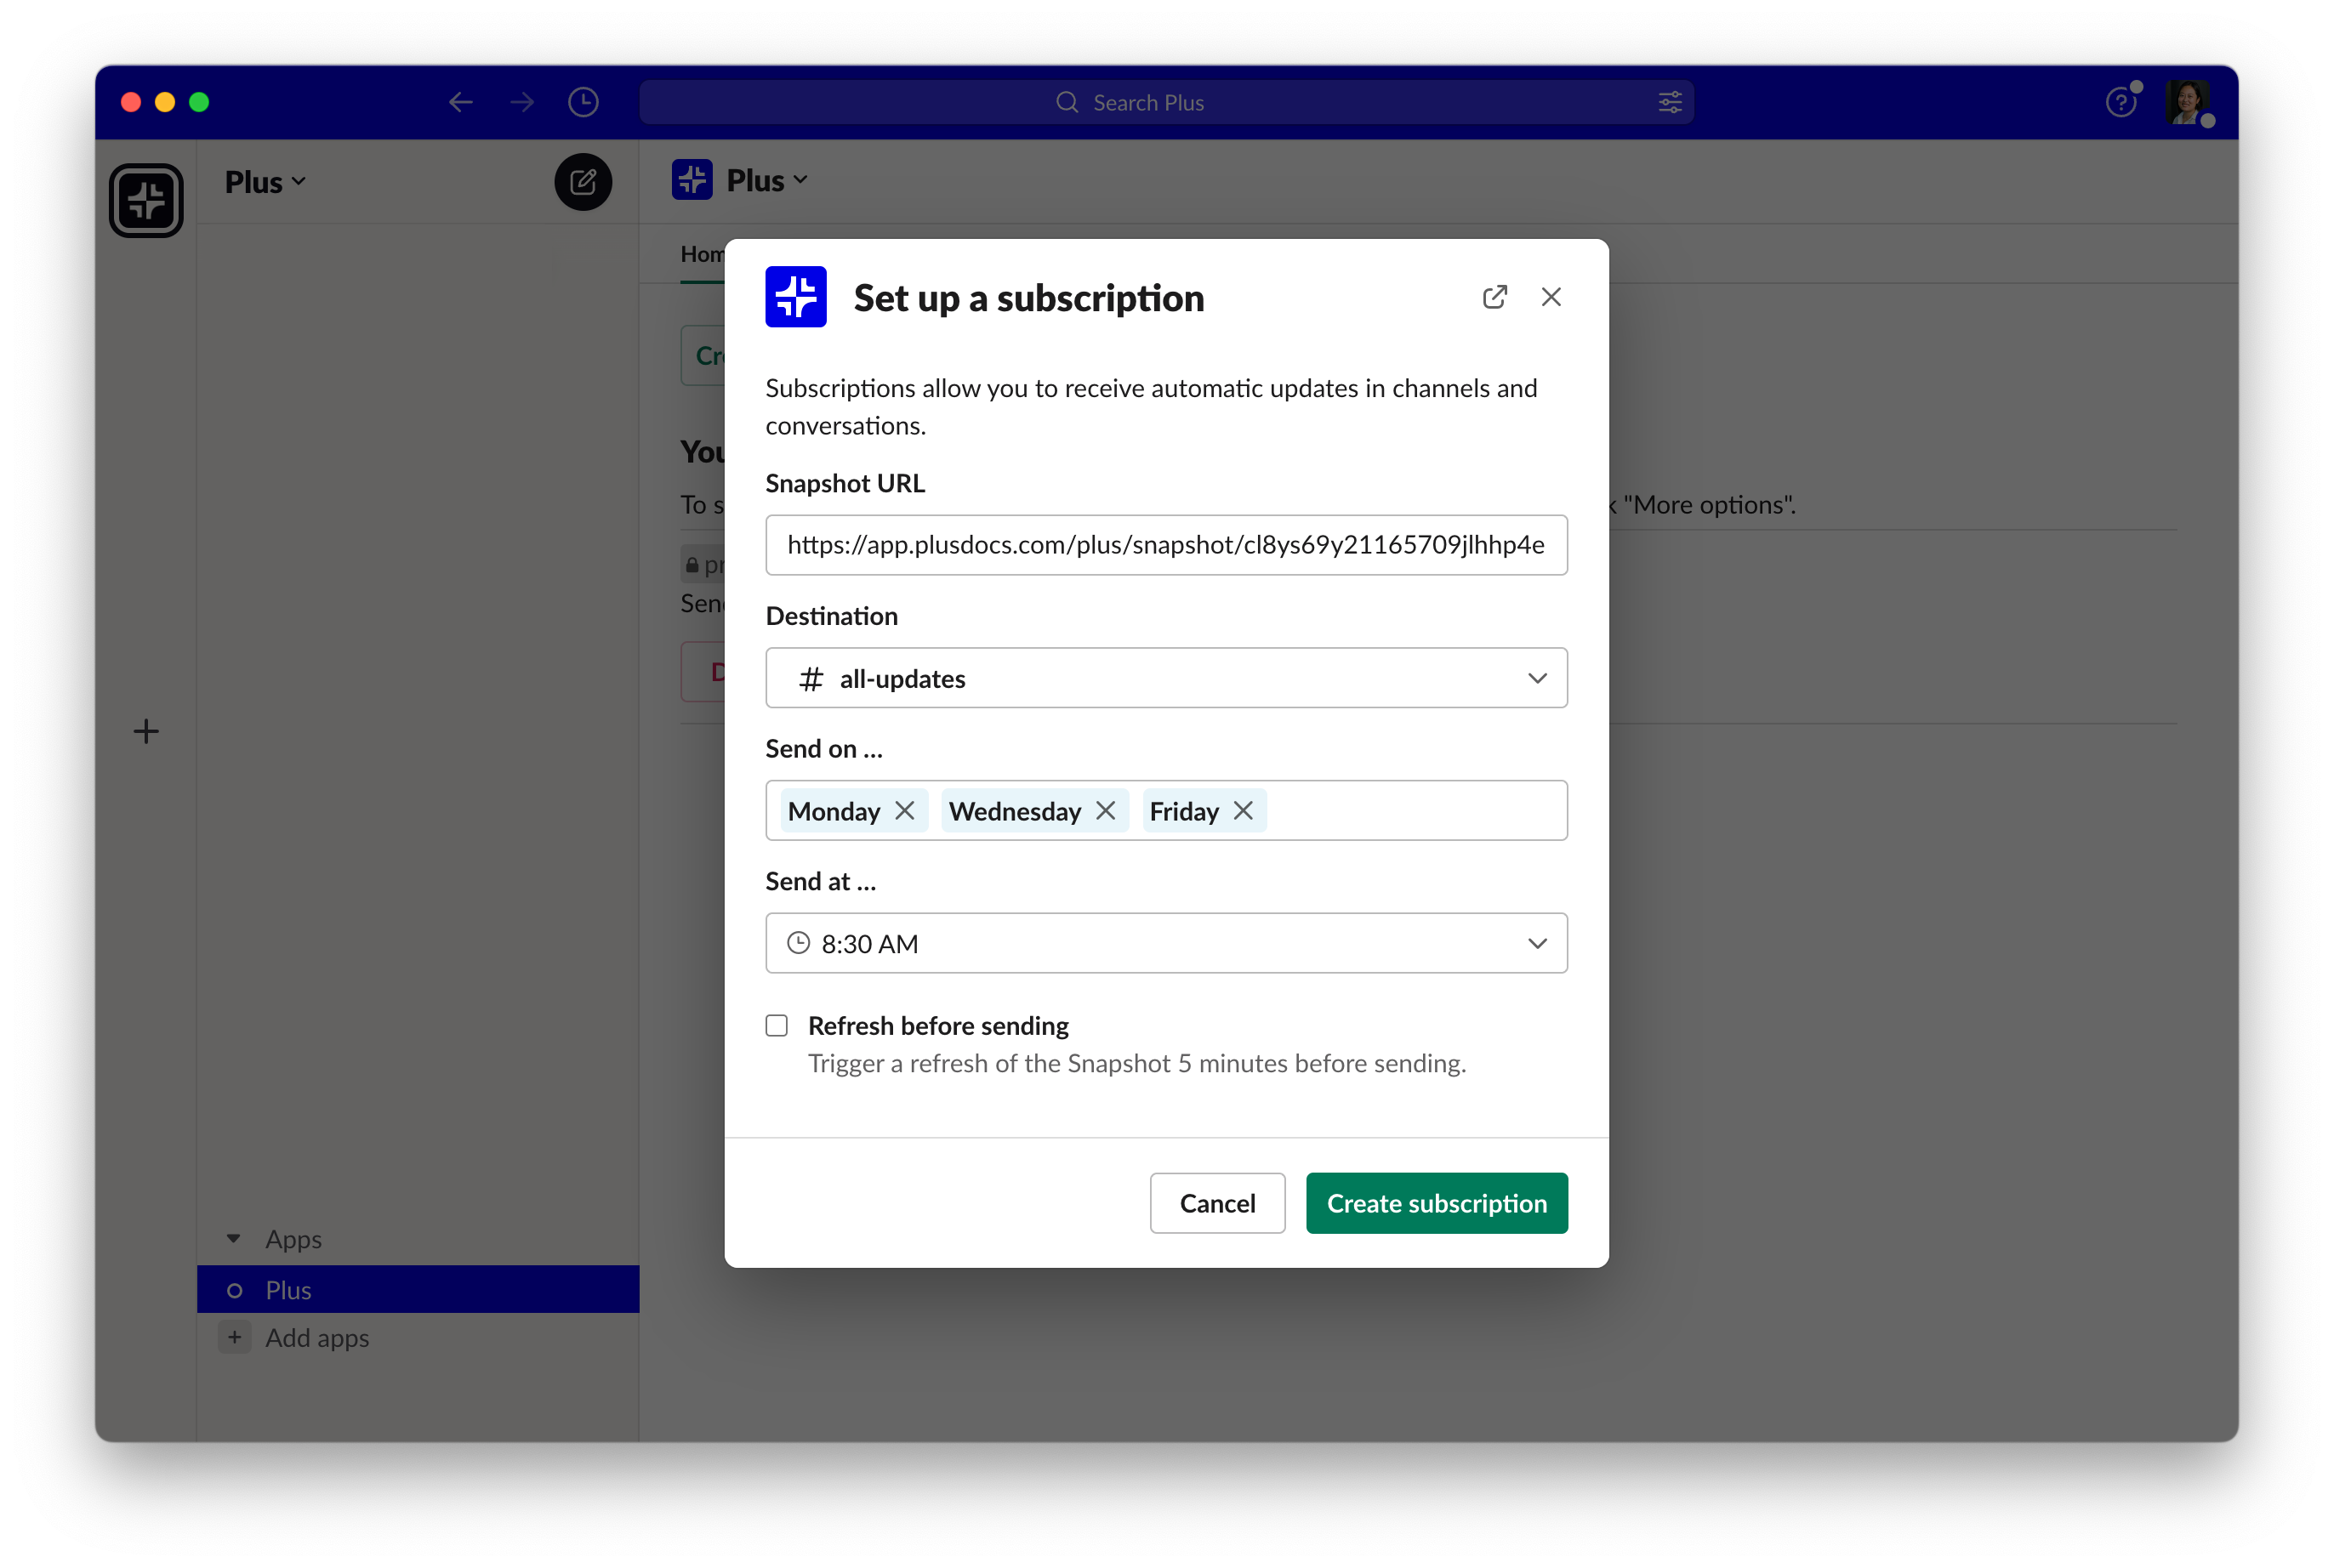
Task: Click the Search Plus search bar
Action: pos(1166,102)
